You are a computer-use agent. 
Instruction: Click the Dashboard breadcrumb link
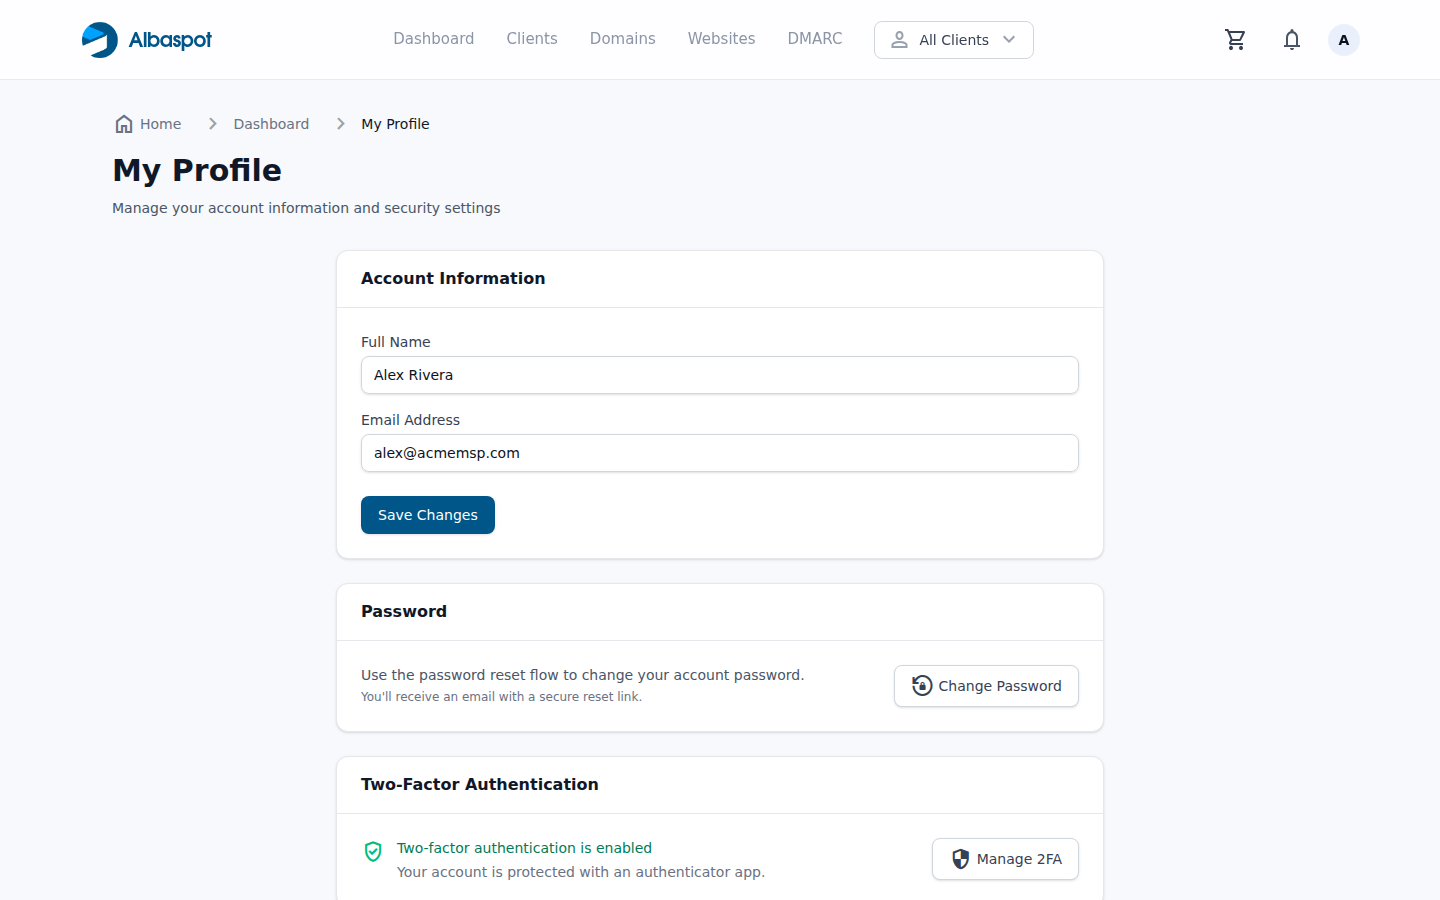(271, 123)
